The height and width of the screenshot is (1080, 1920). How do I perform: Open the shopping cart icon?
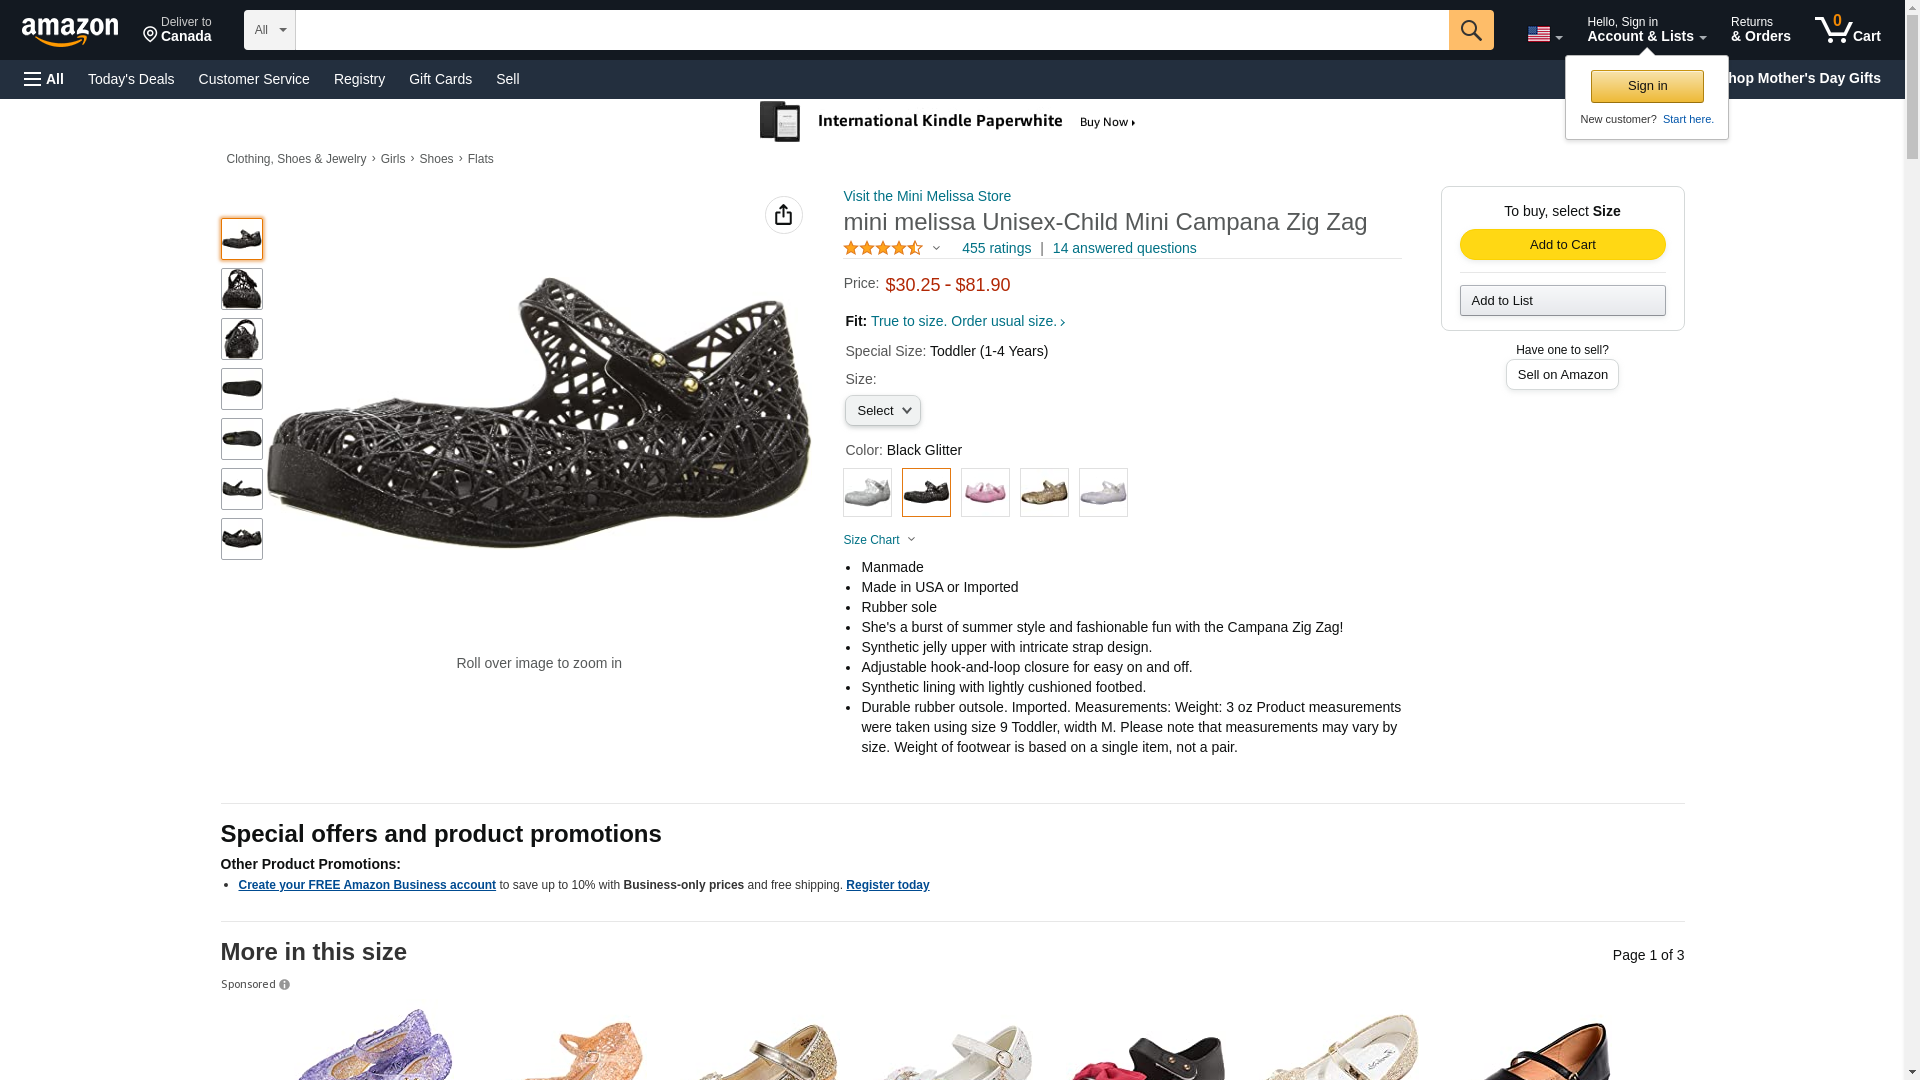coord(1846,30)
